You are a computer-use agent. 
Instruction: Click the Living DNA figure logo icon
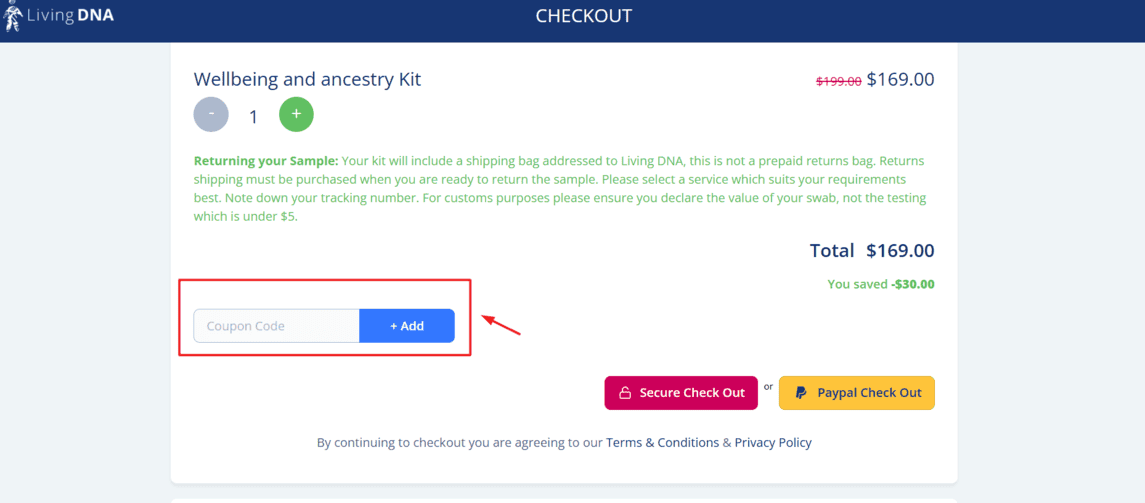click(x=13, y=15)
